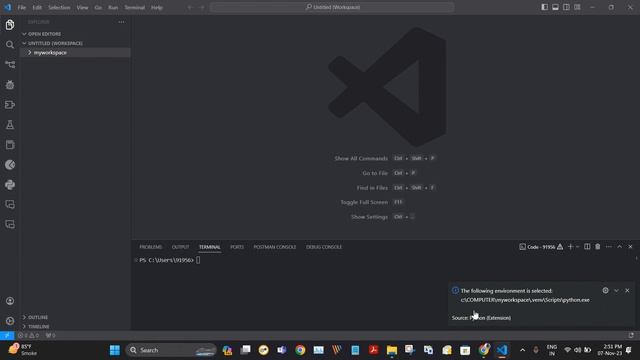Click the terminal prompt input area

pos(198,260)
